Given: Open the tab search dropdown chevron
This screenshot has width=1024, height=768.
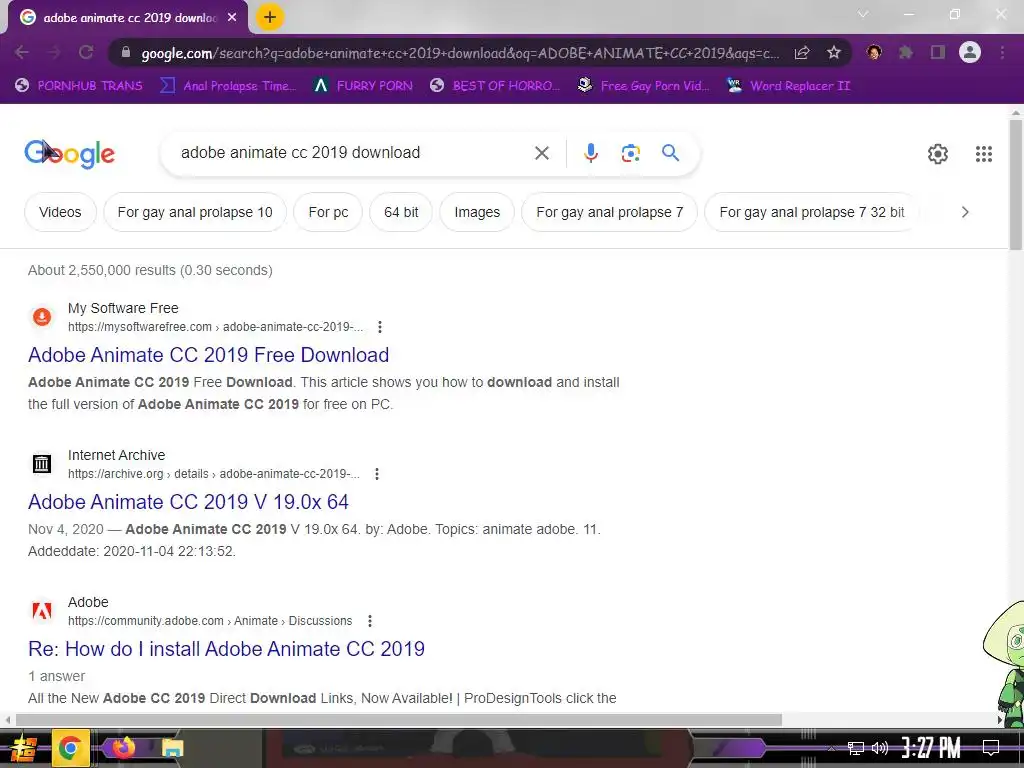Looking at the screenshot, I should click(x=863, y=14).
